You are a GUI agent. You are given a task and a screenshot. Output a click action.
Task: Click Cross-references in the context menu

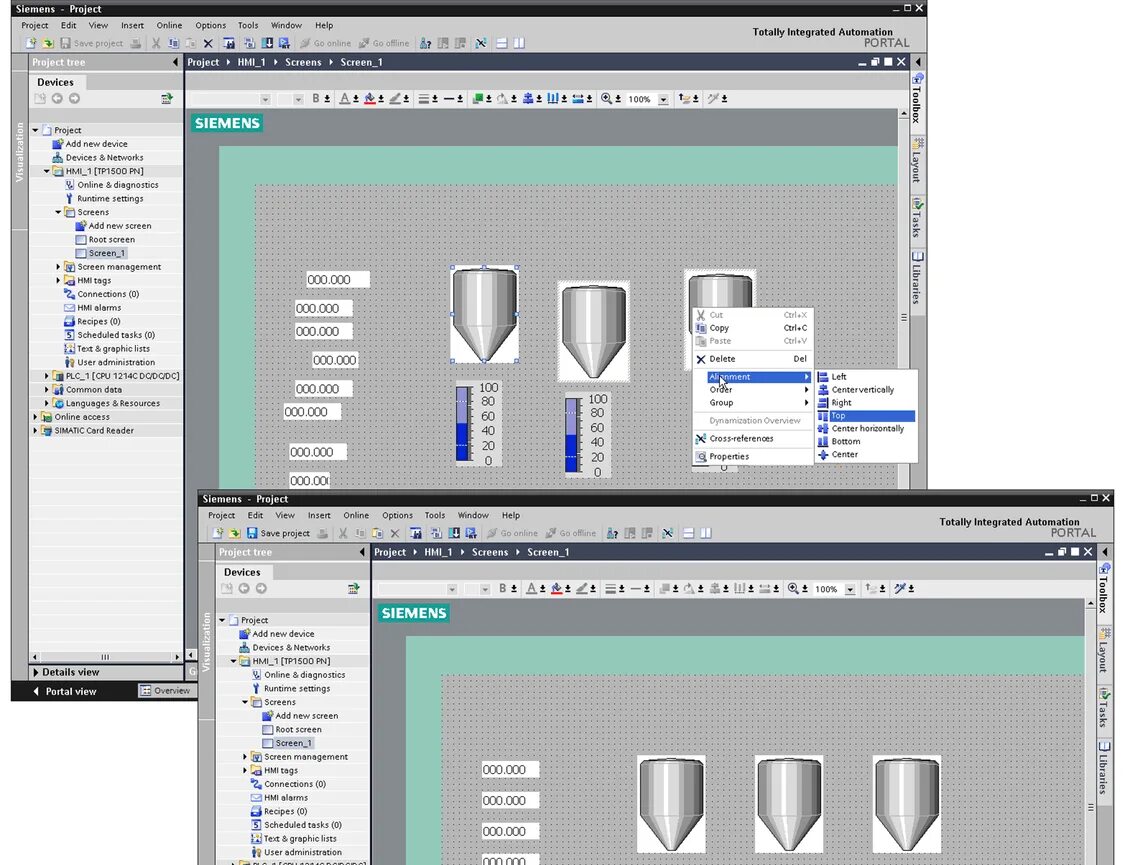point(752,438)
